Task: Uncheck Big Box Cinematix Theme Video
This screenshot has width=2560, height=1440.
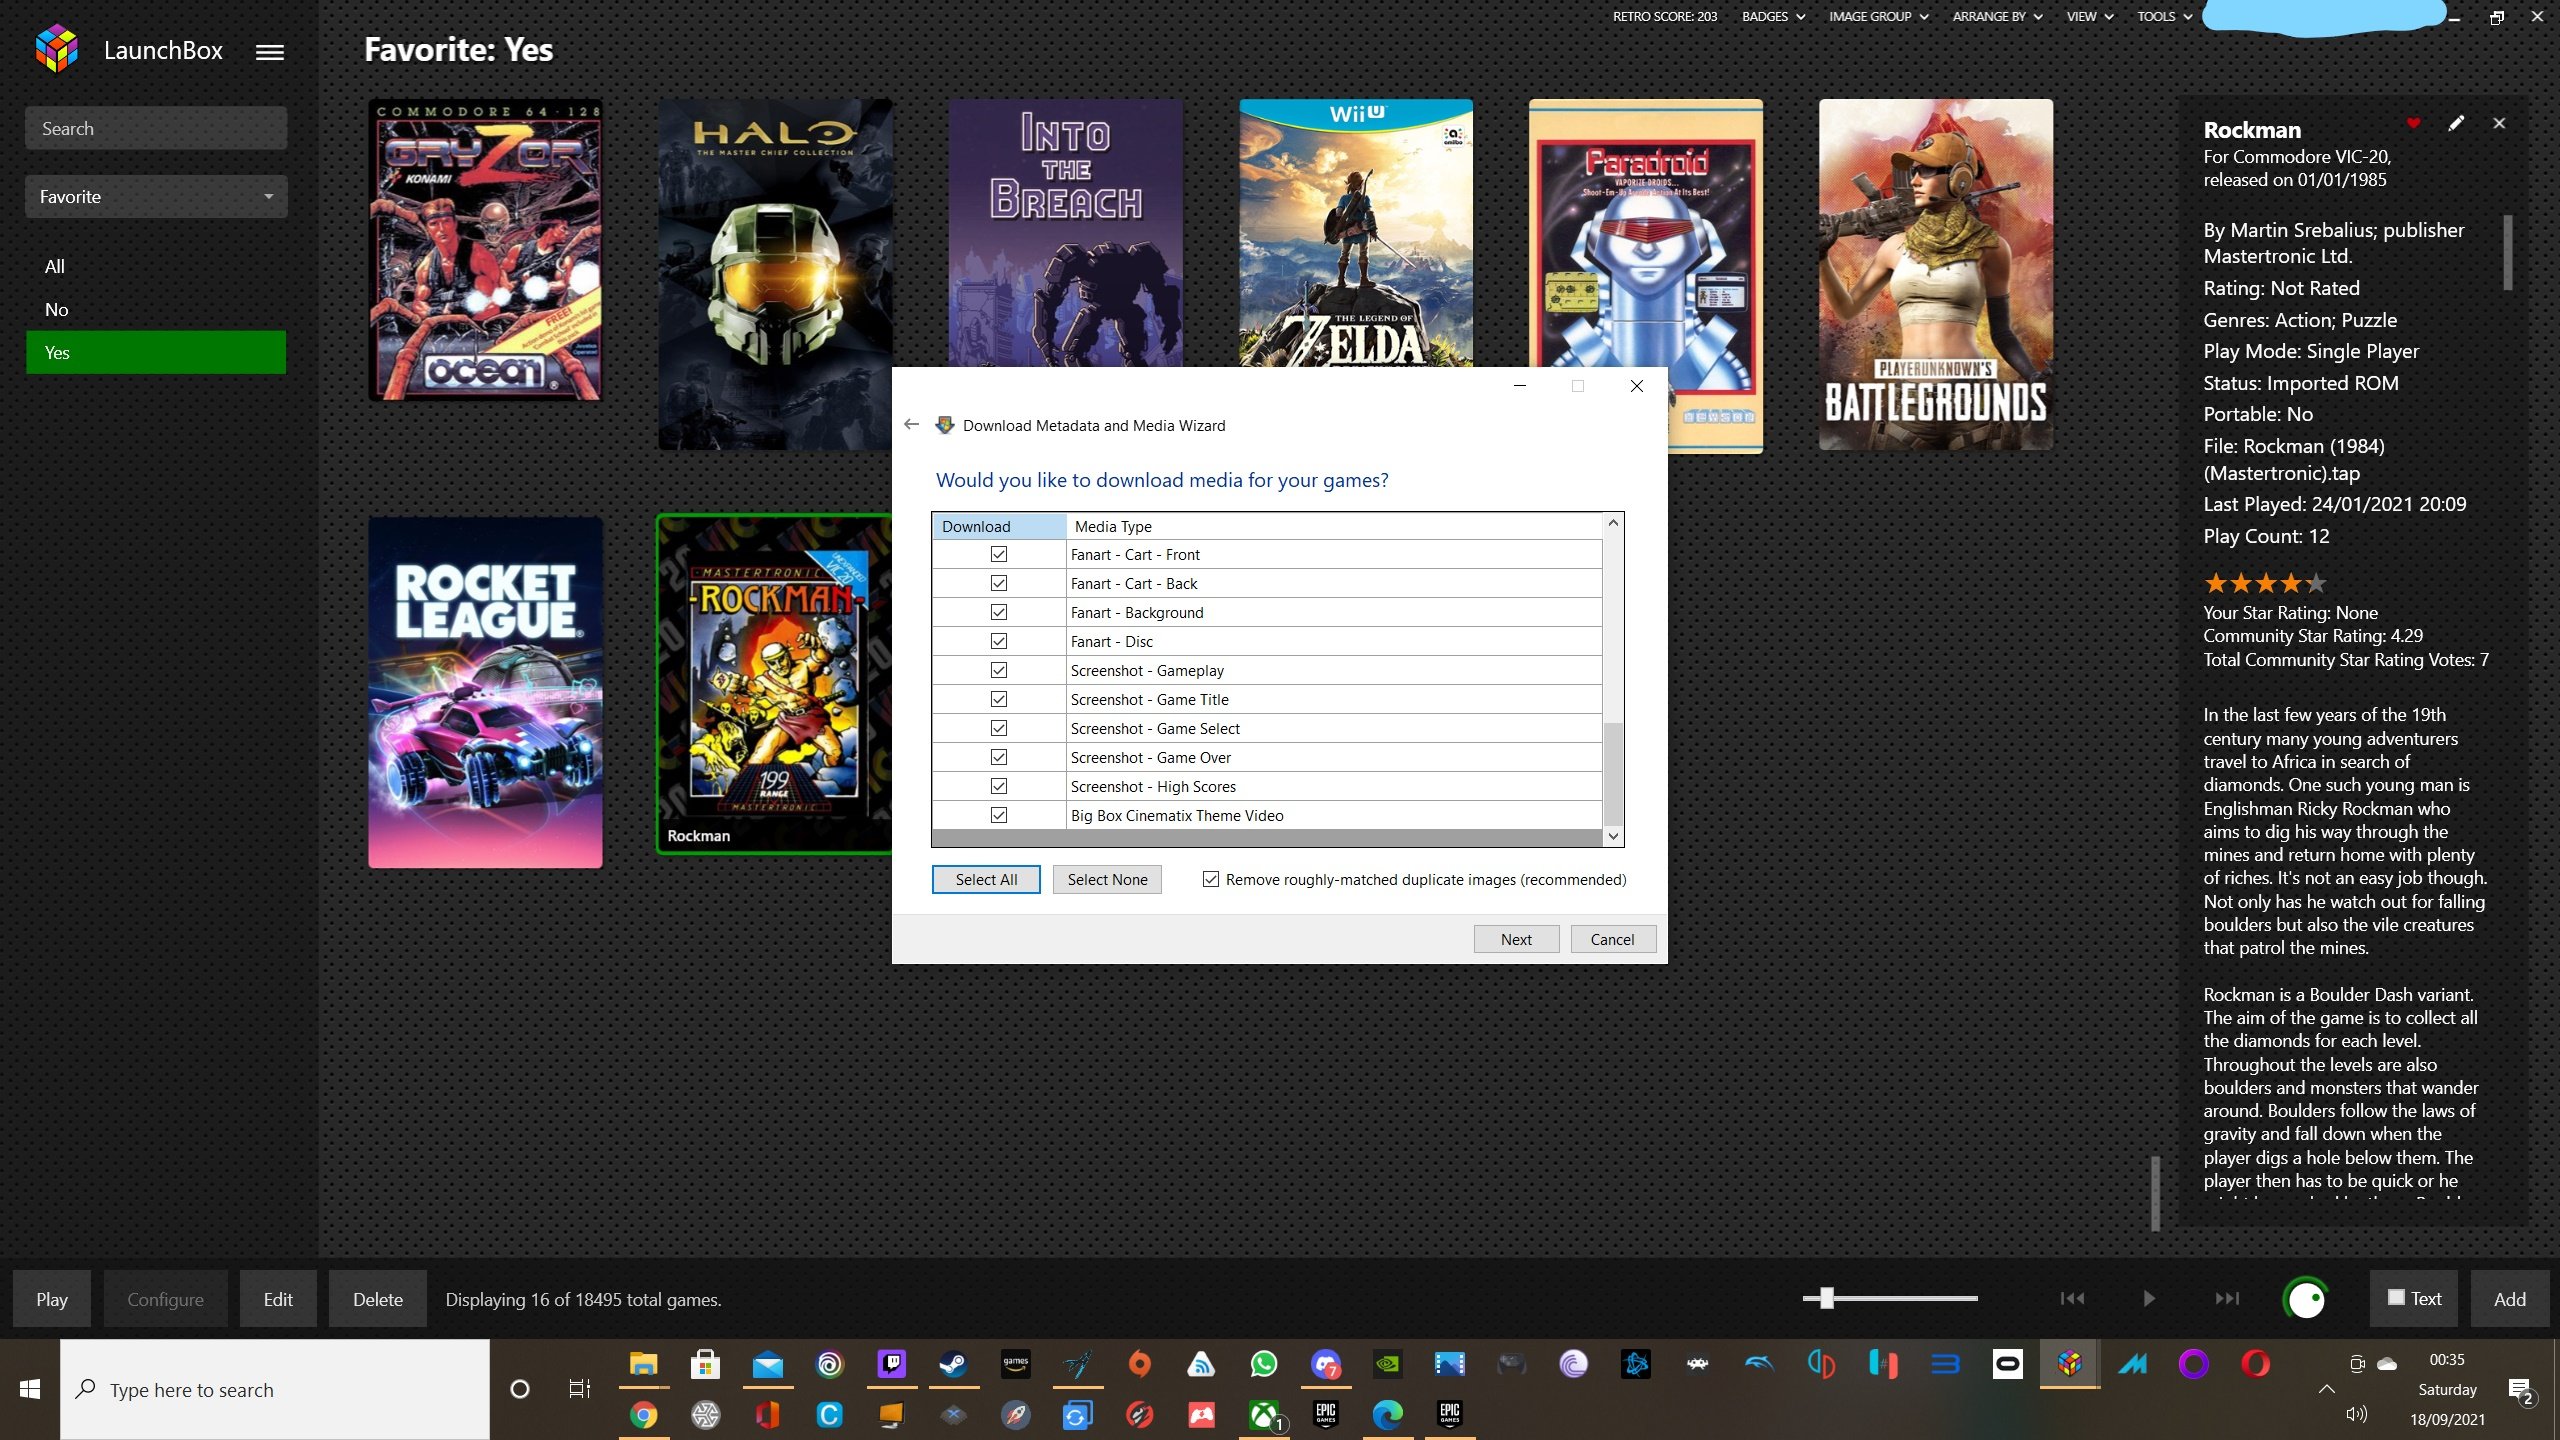Action: 999,815
